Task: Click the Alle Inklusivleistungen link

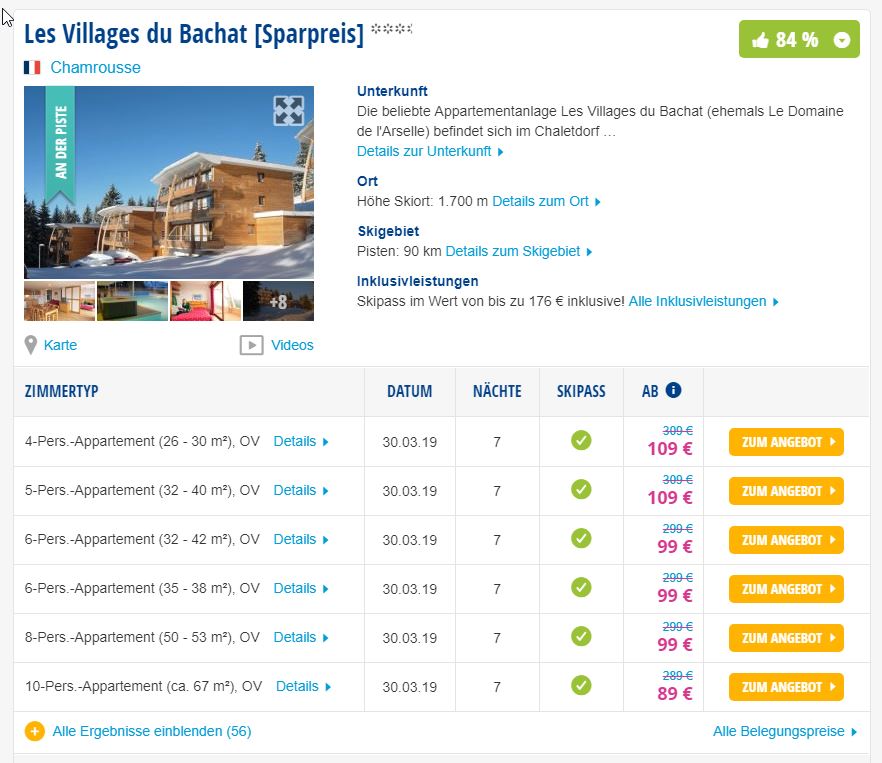Action: coord(700,300)
